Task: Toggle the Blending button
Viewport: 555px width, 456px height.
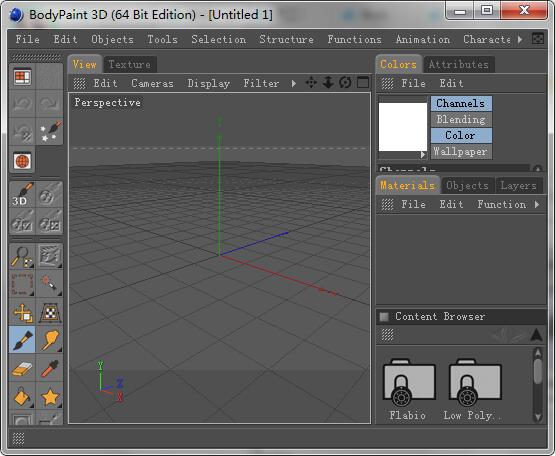Action: (461, 120)
